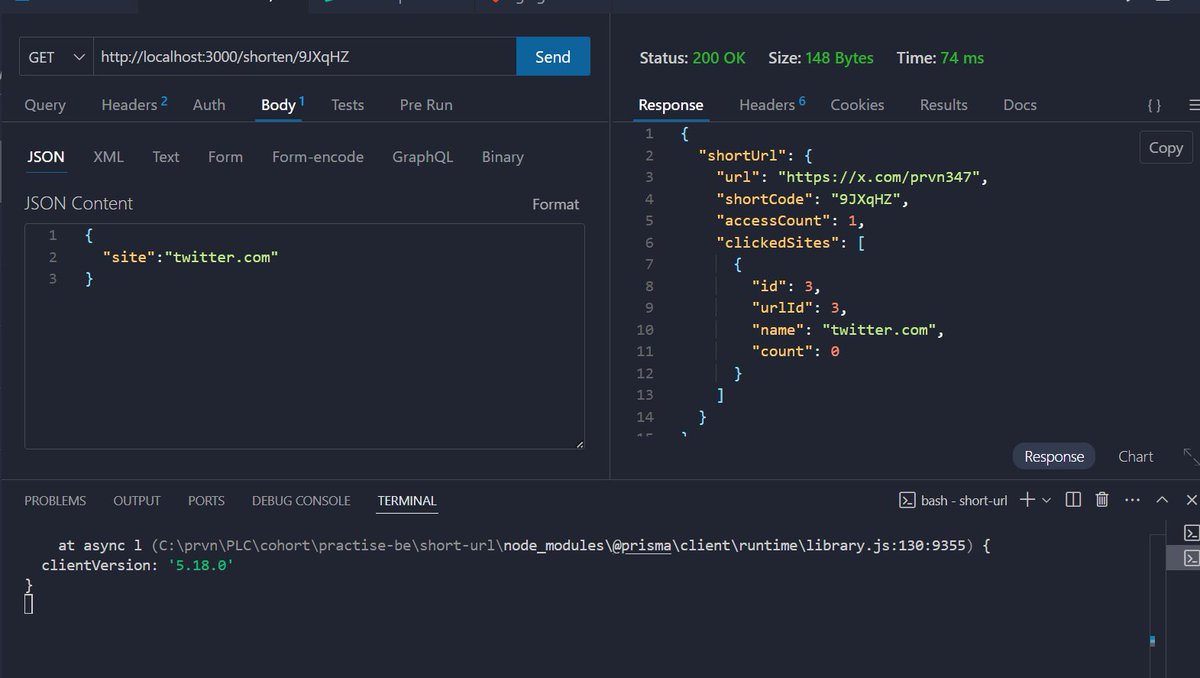
Task: Switch to the Chart view
Action: coord(1135,456)
